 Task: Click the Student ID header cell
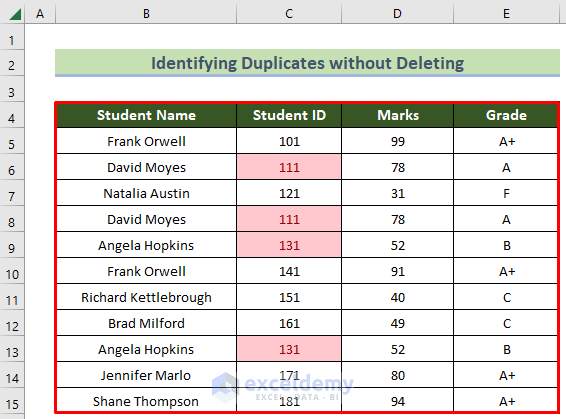click(x=289, y=115)
